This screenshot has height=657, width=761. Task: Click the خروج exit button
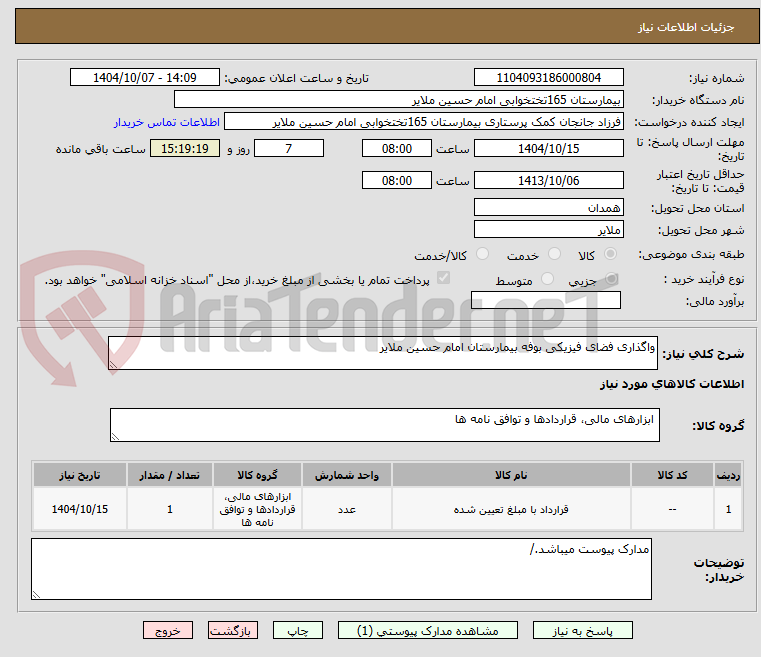167,630
